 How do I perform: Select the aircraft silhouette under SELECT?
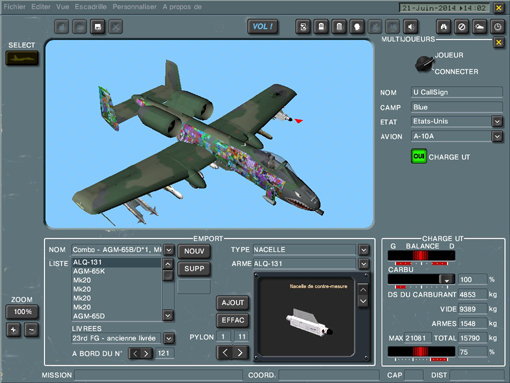(x=22, y=58)
